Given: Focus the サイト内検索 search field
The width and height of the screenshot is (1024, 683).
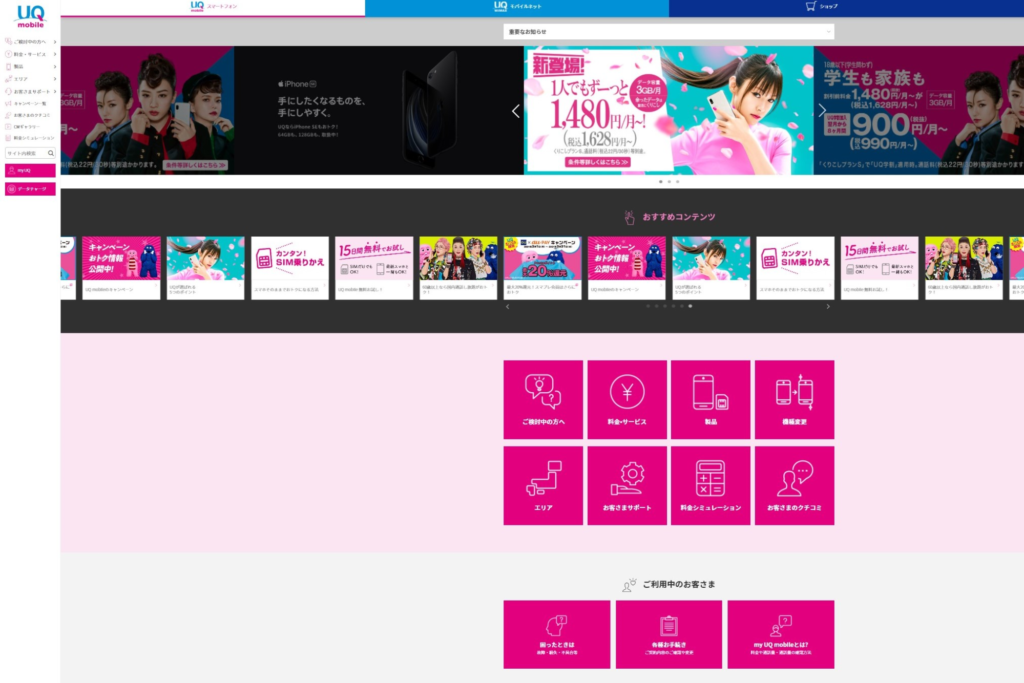Looking at the screenshot, I should [26, 153].
